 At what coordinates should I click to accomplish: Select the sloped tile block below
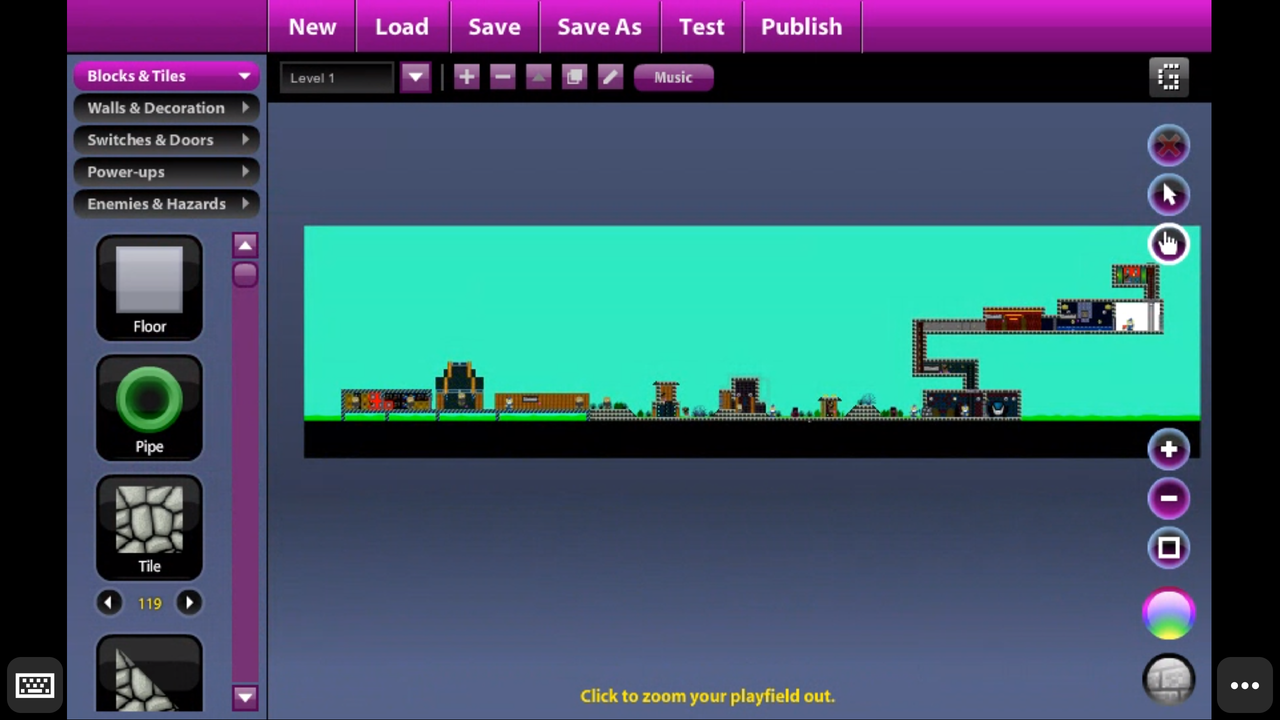point(149,674)
